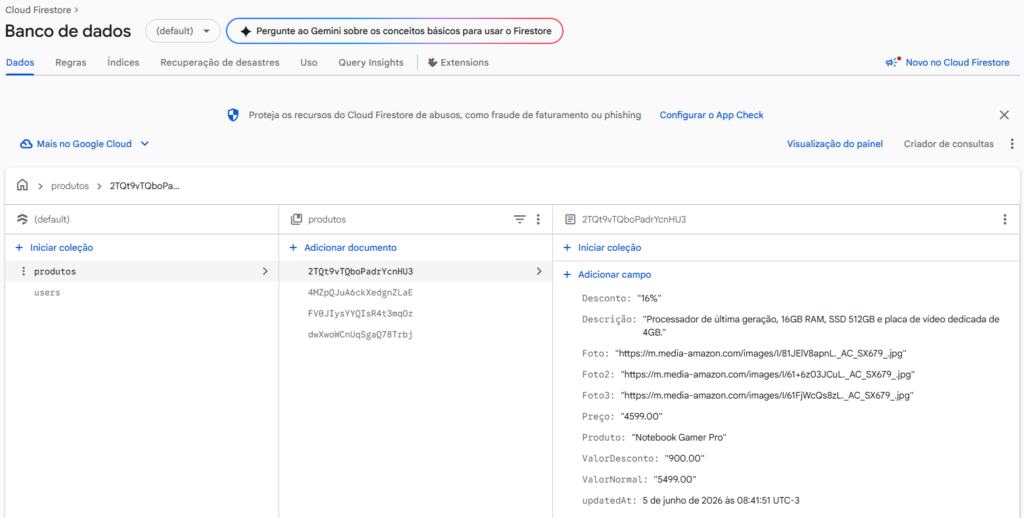The width and height of the screenshot is (1024, 518).
Task: Click the updatedAt timestamp value
Action: (x=721, y=500)
